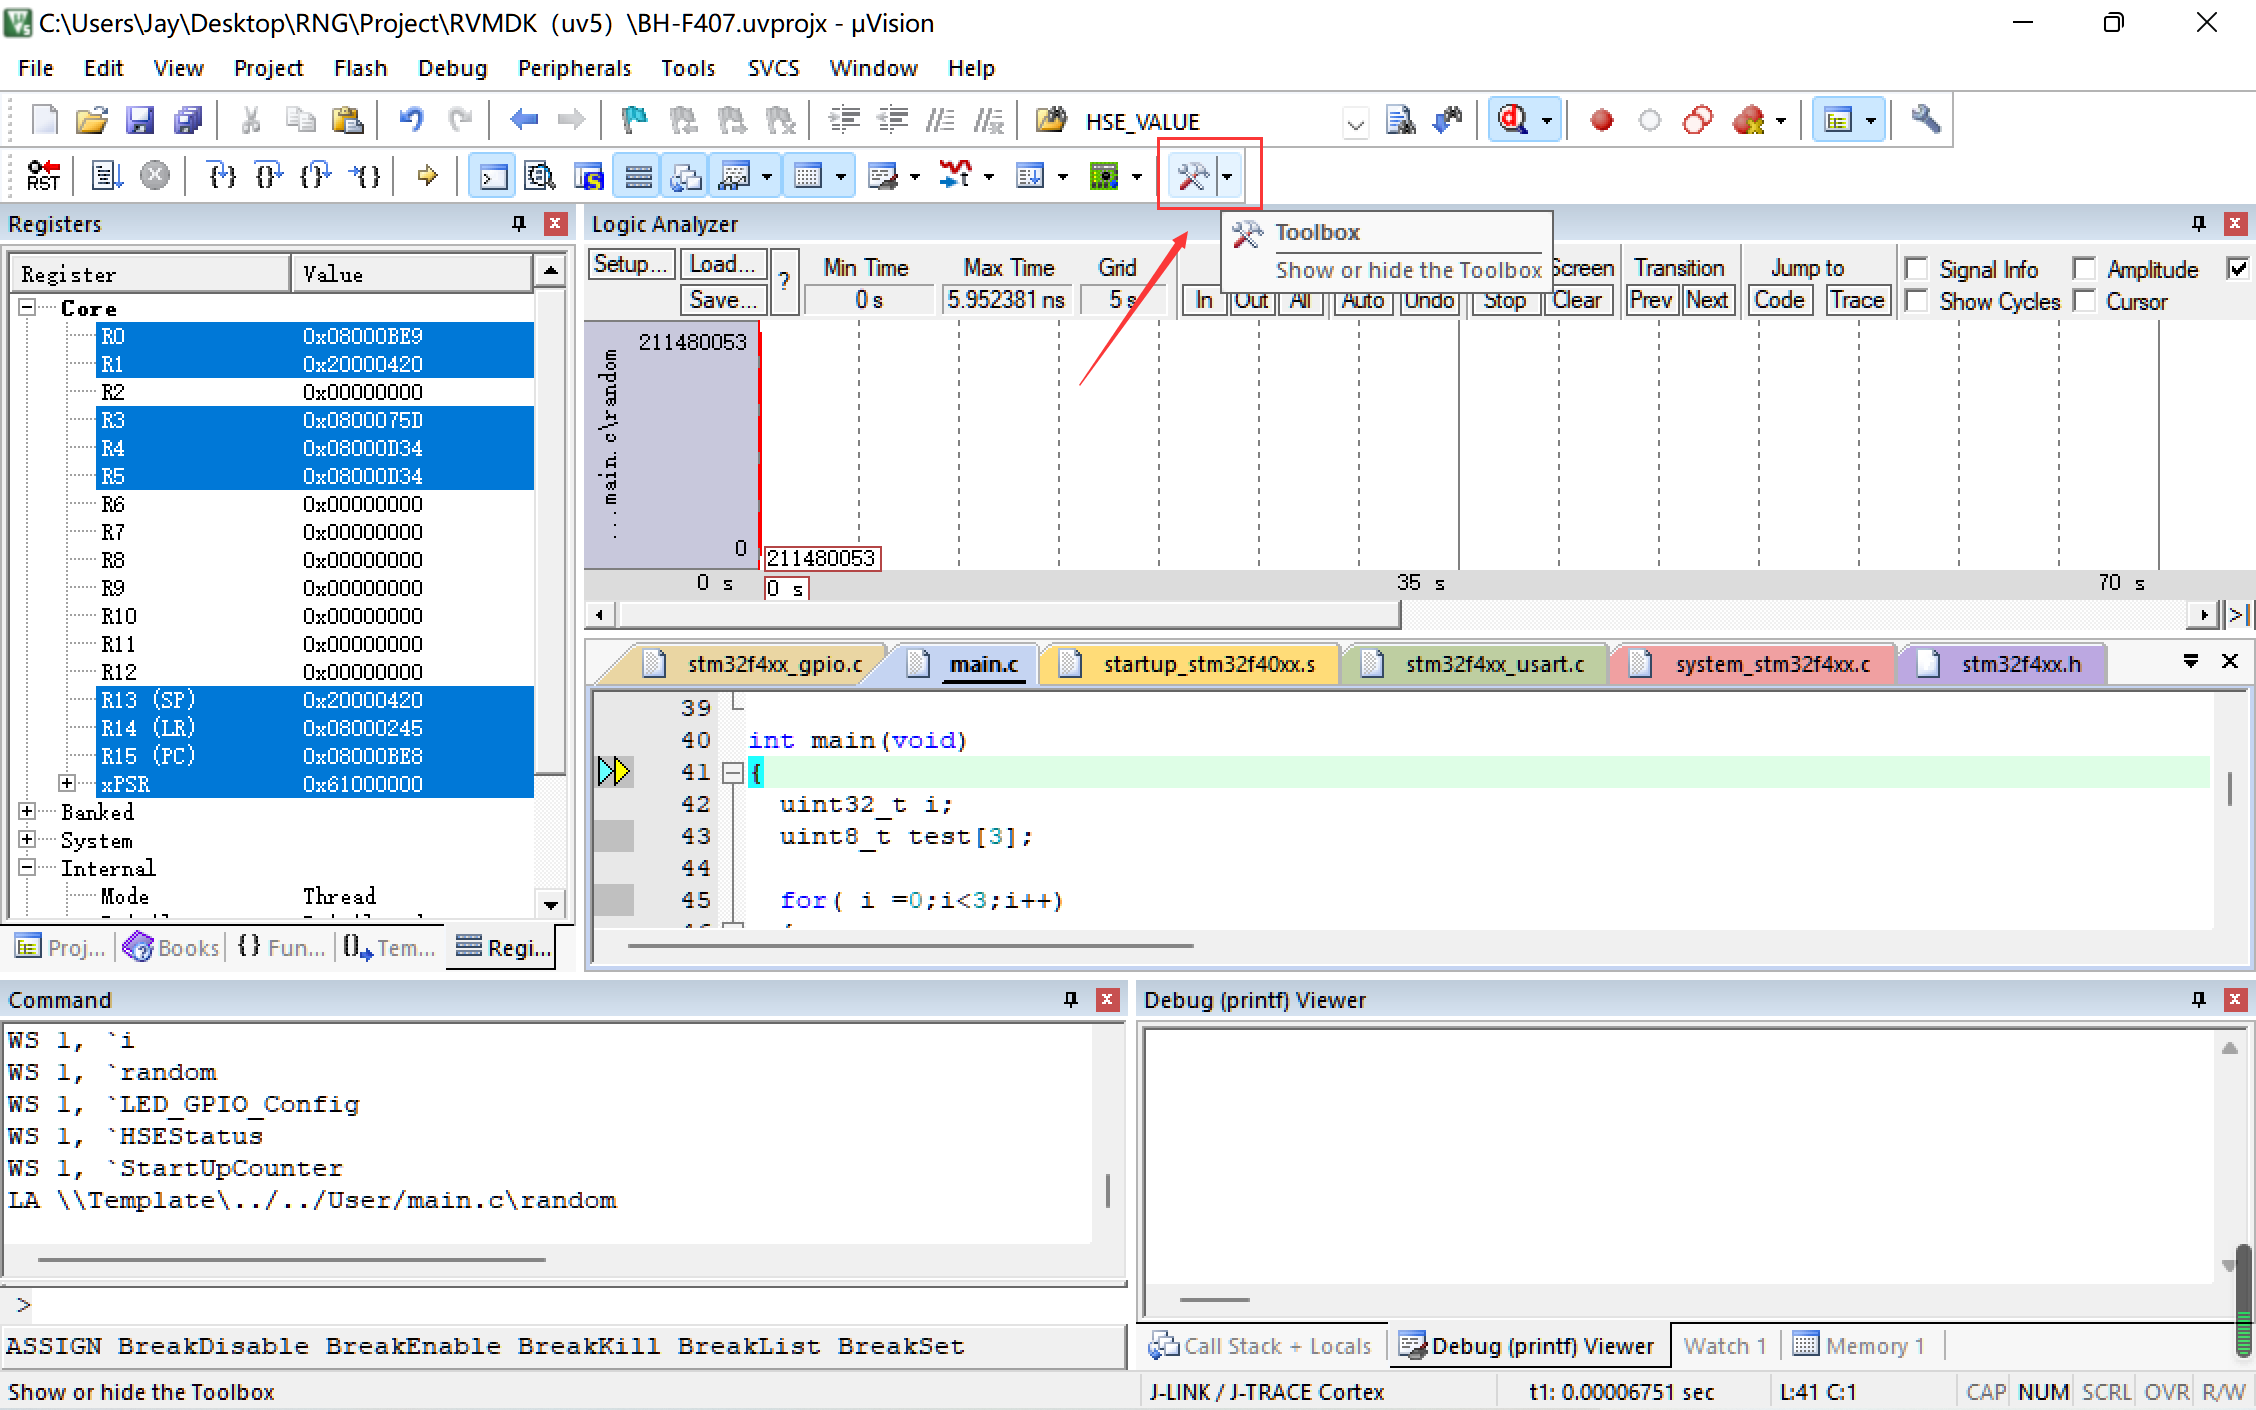Expand the Banked register group
The height and width of the screenshot is (1410, 2256).
[27, 812]
